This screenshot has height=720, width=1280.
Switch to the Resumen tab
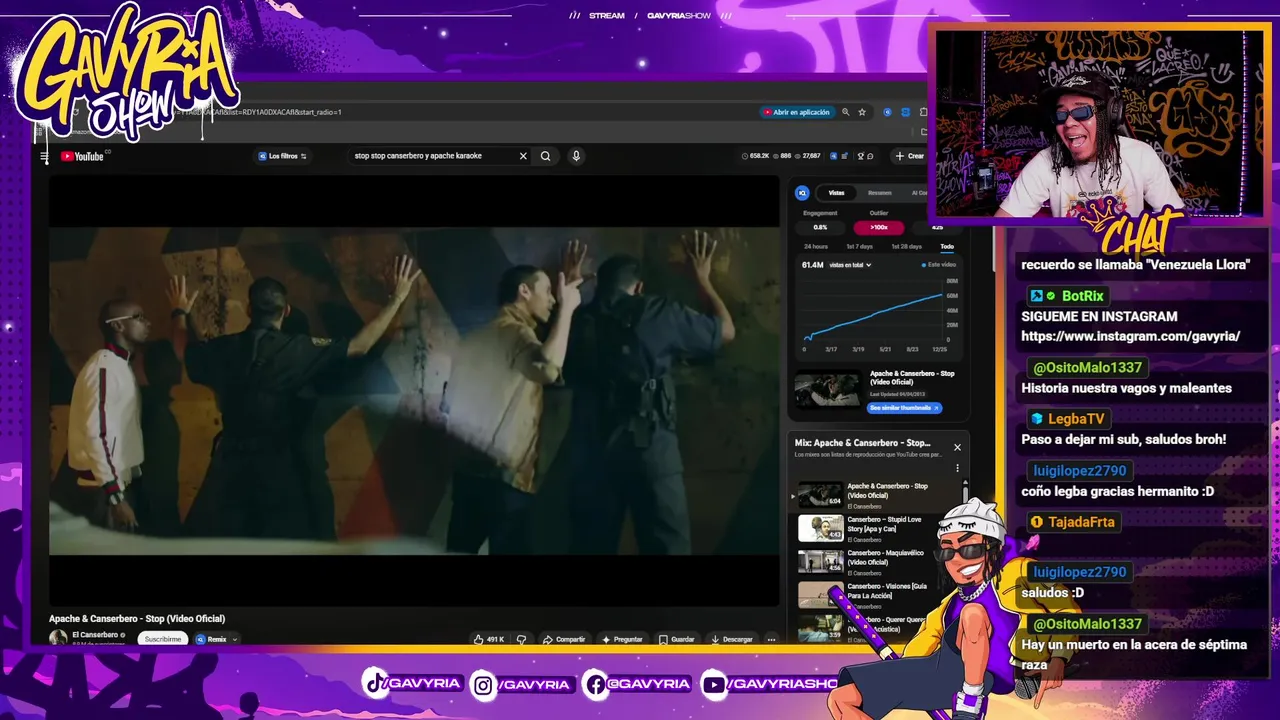[x=879, y=193]
